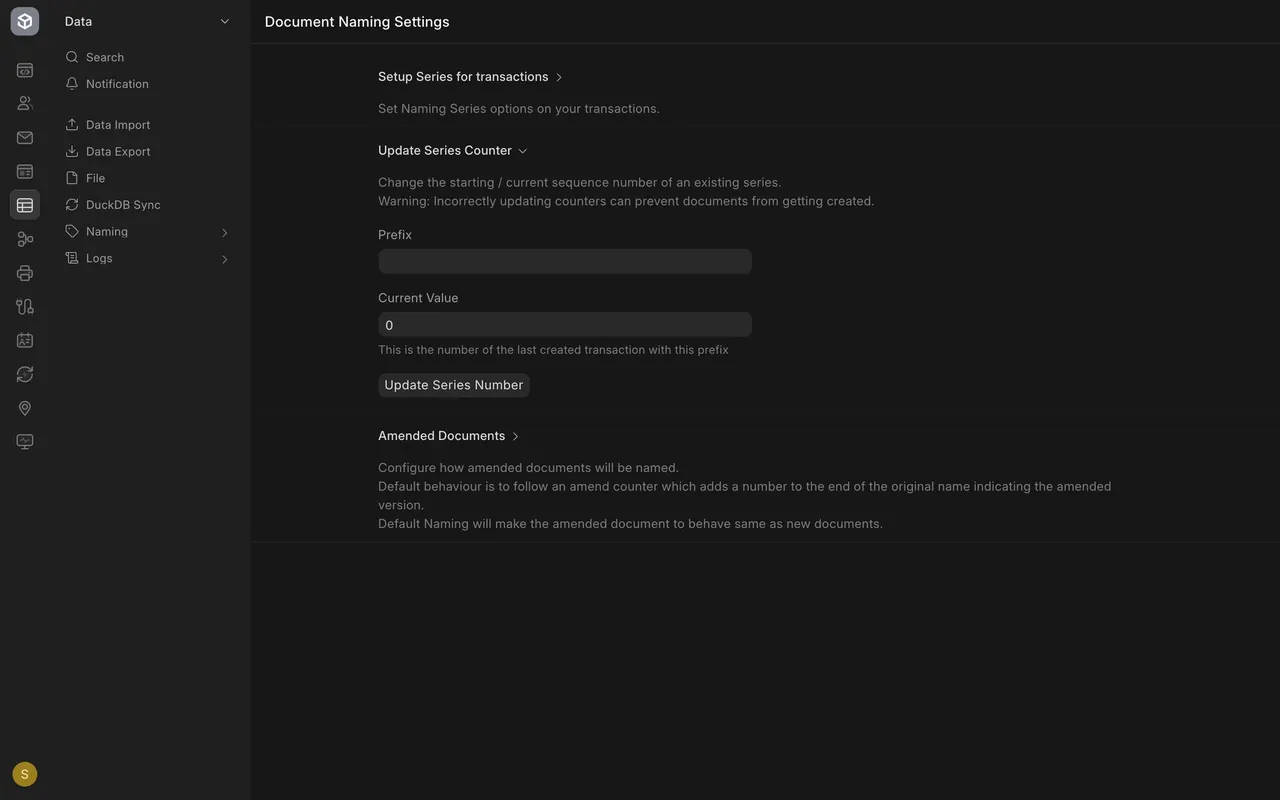Select the Data table icon in sidebar
The height and width of the screenshot is (800, 1280).
coord(25,205)
